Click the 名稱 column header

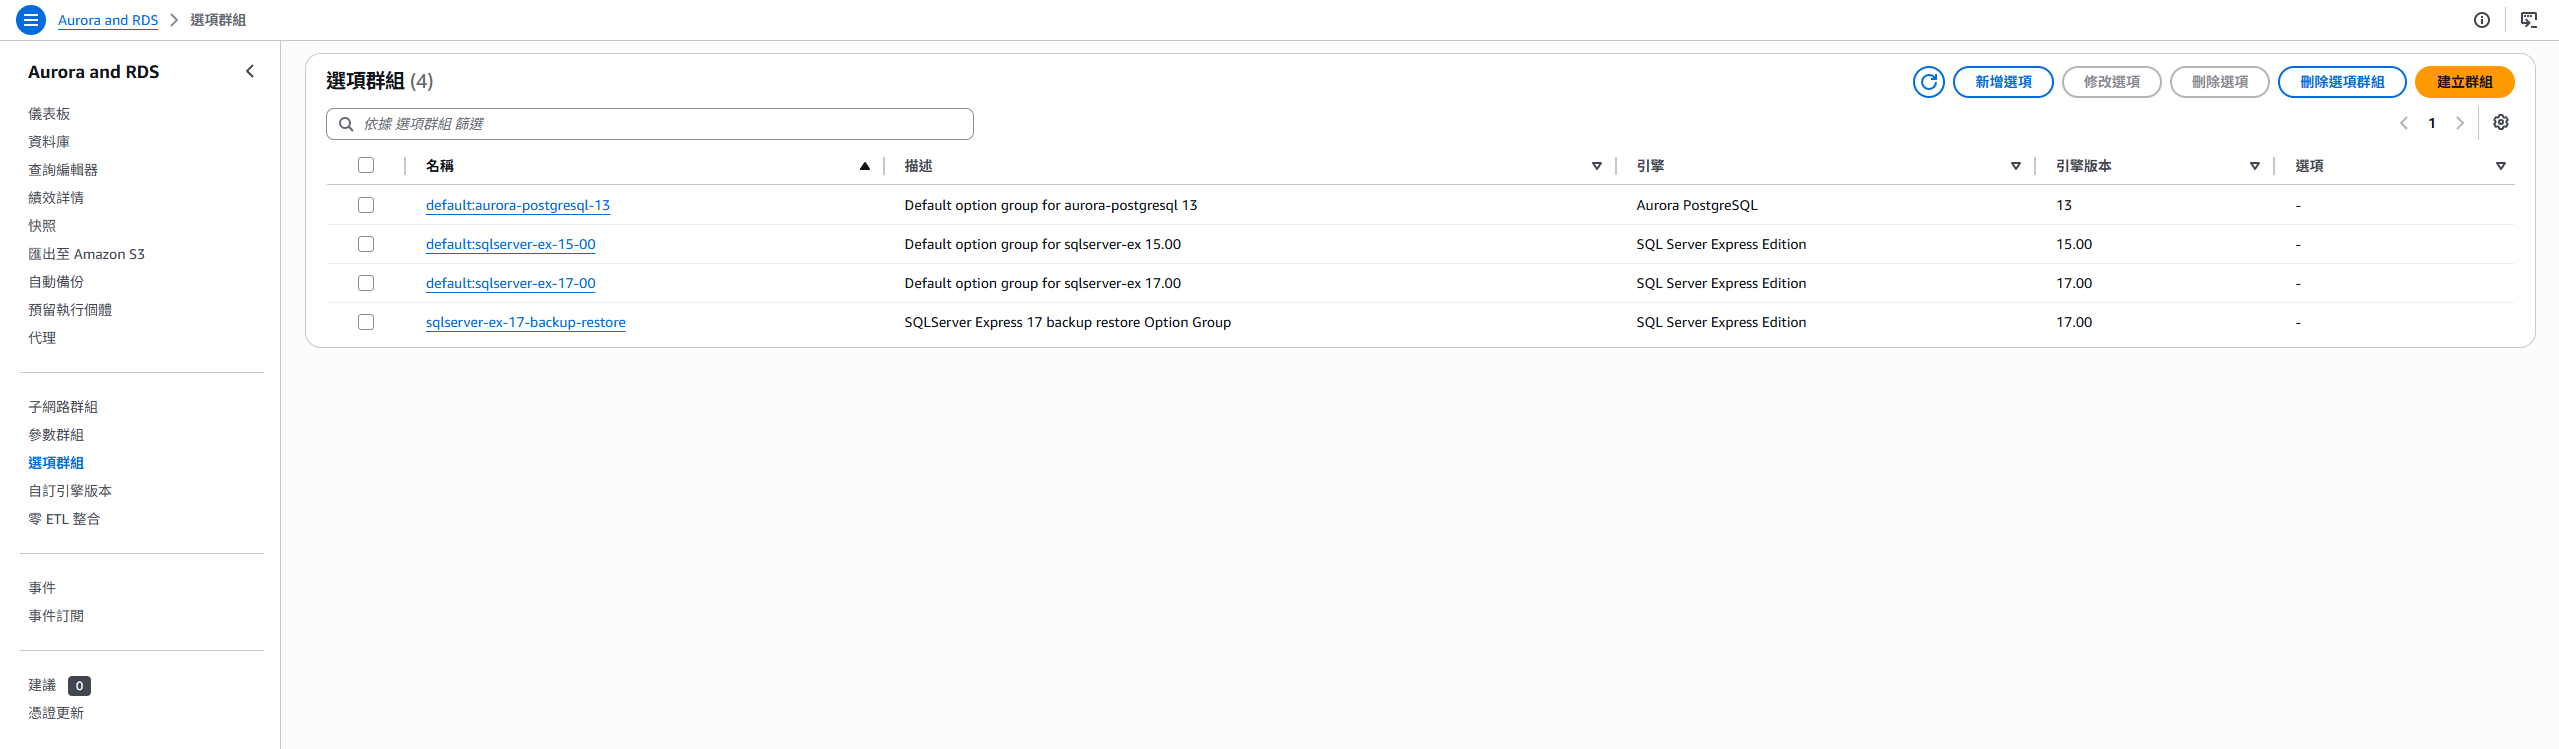(440, 166)
